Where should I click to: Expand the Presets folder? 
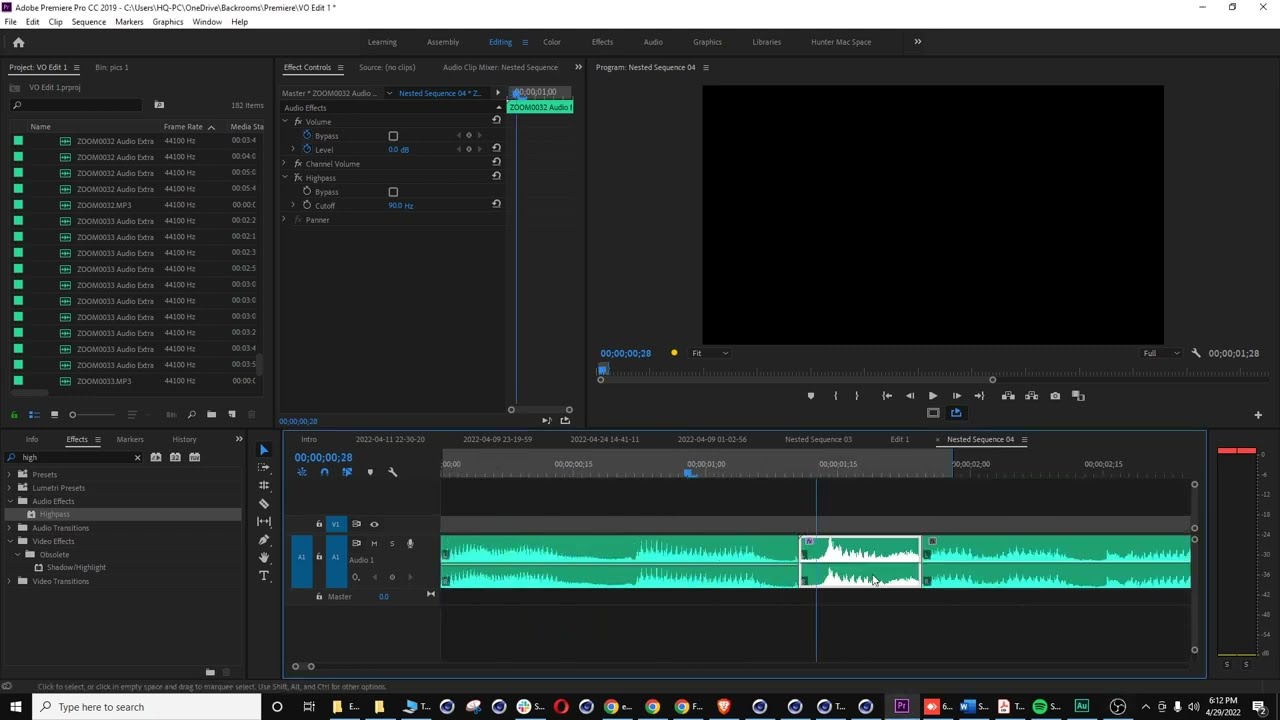click(10, 474)
